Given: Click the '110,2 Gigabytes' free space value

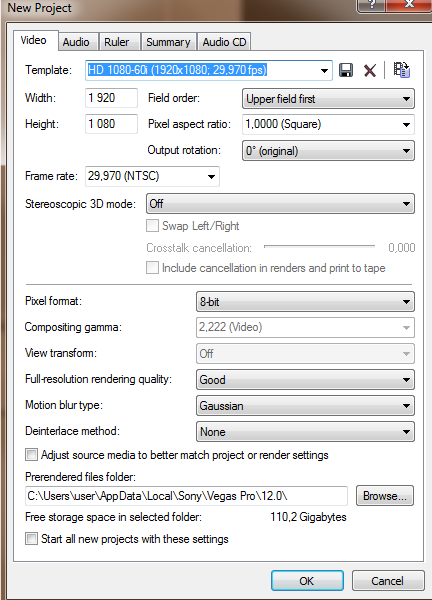Looking at the screenshot, I should (x=308, y=517).
